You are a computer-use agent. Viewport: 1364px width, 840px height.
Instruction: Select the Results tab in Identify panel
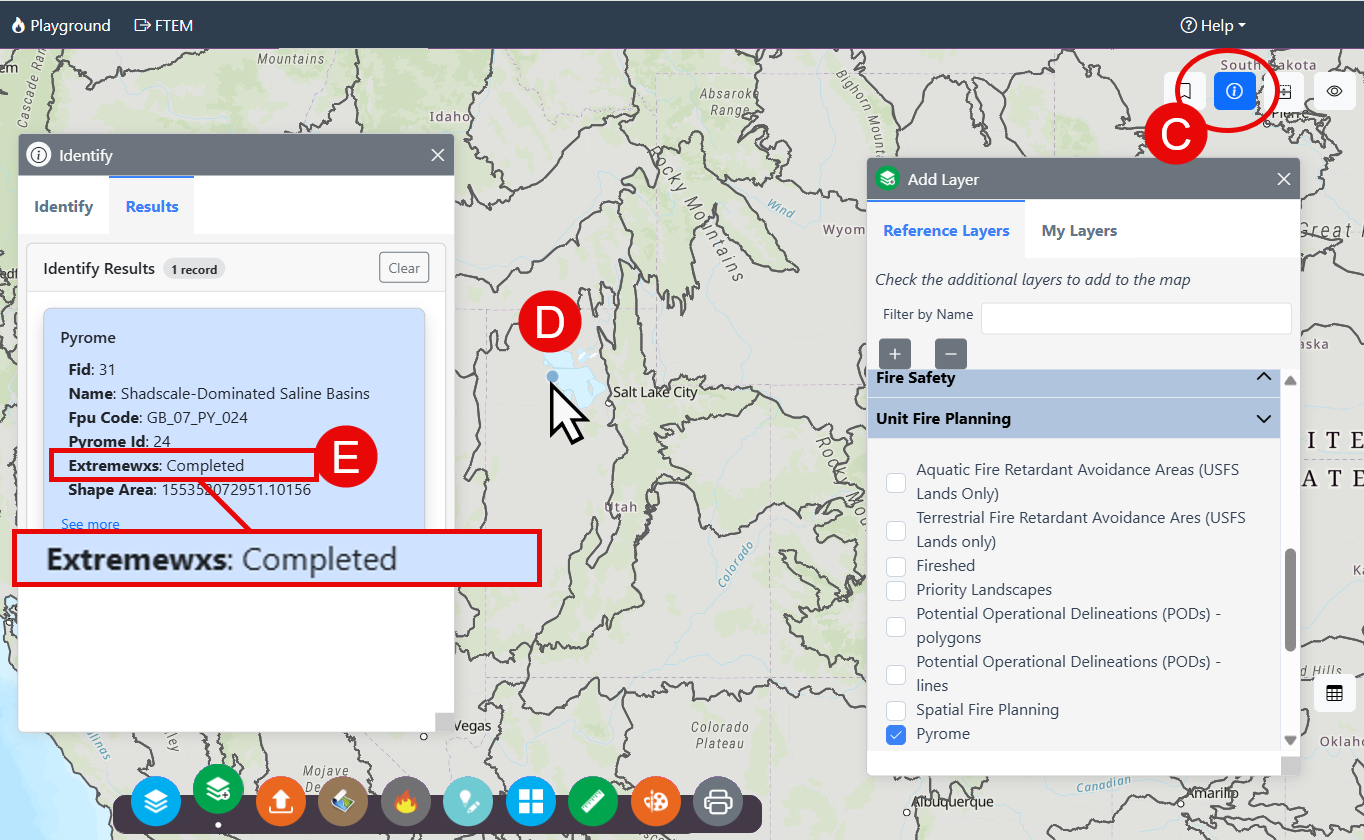coord(152,207)
